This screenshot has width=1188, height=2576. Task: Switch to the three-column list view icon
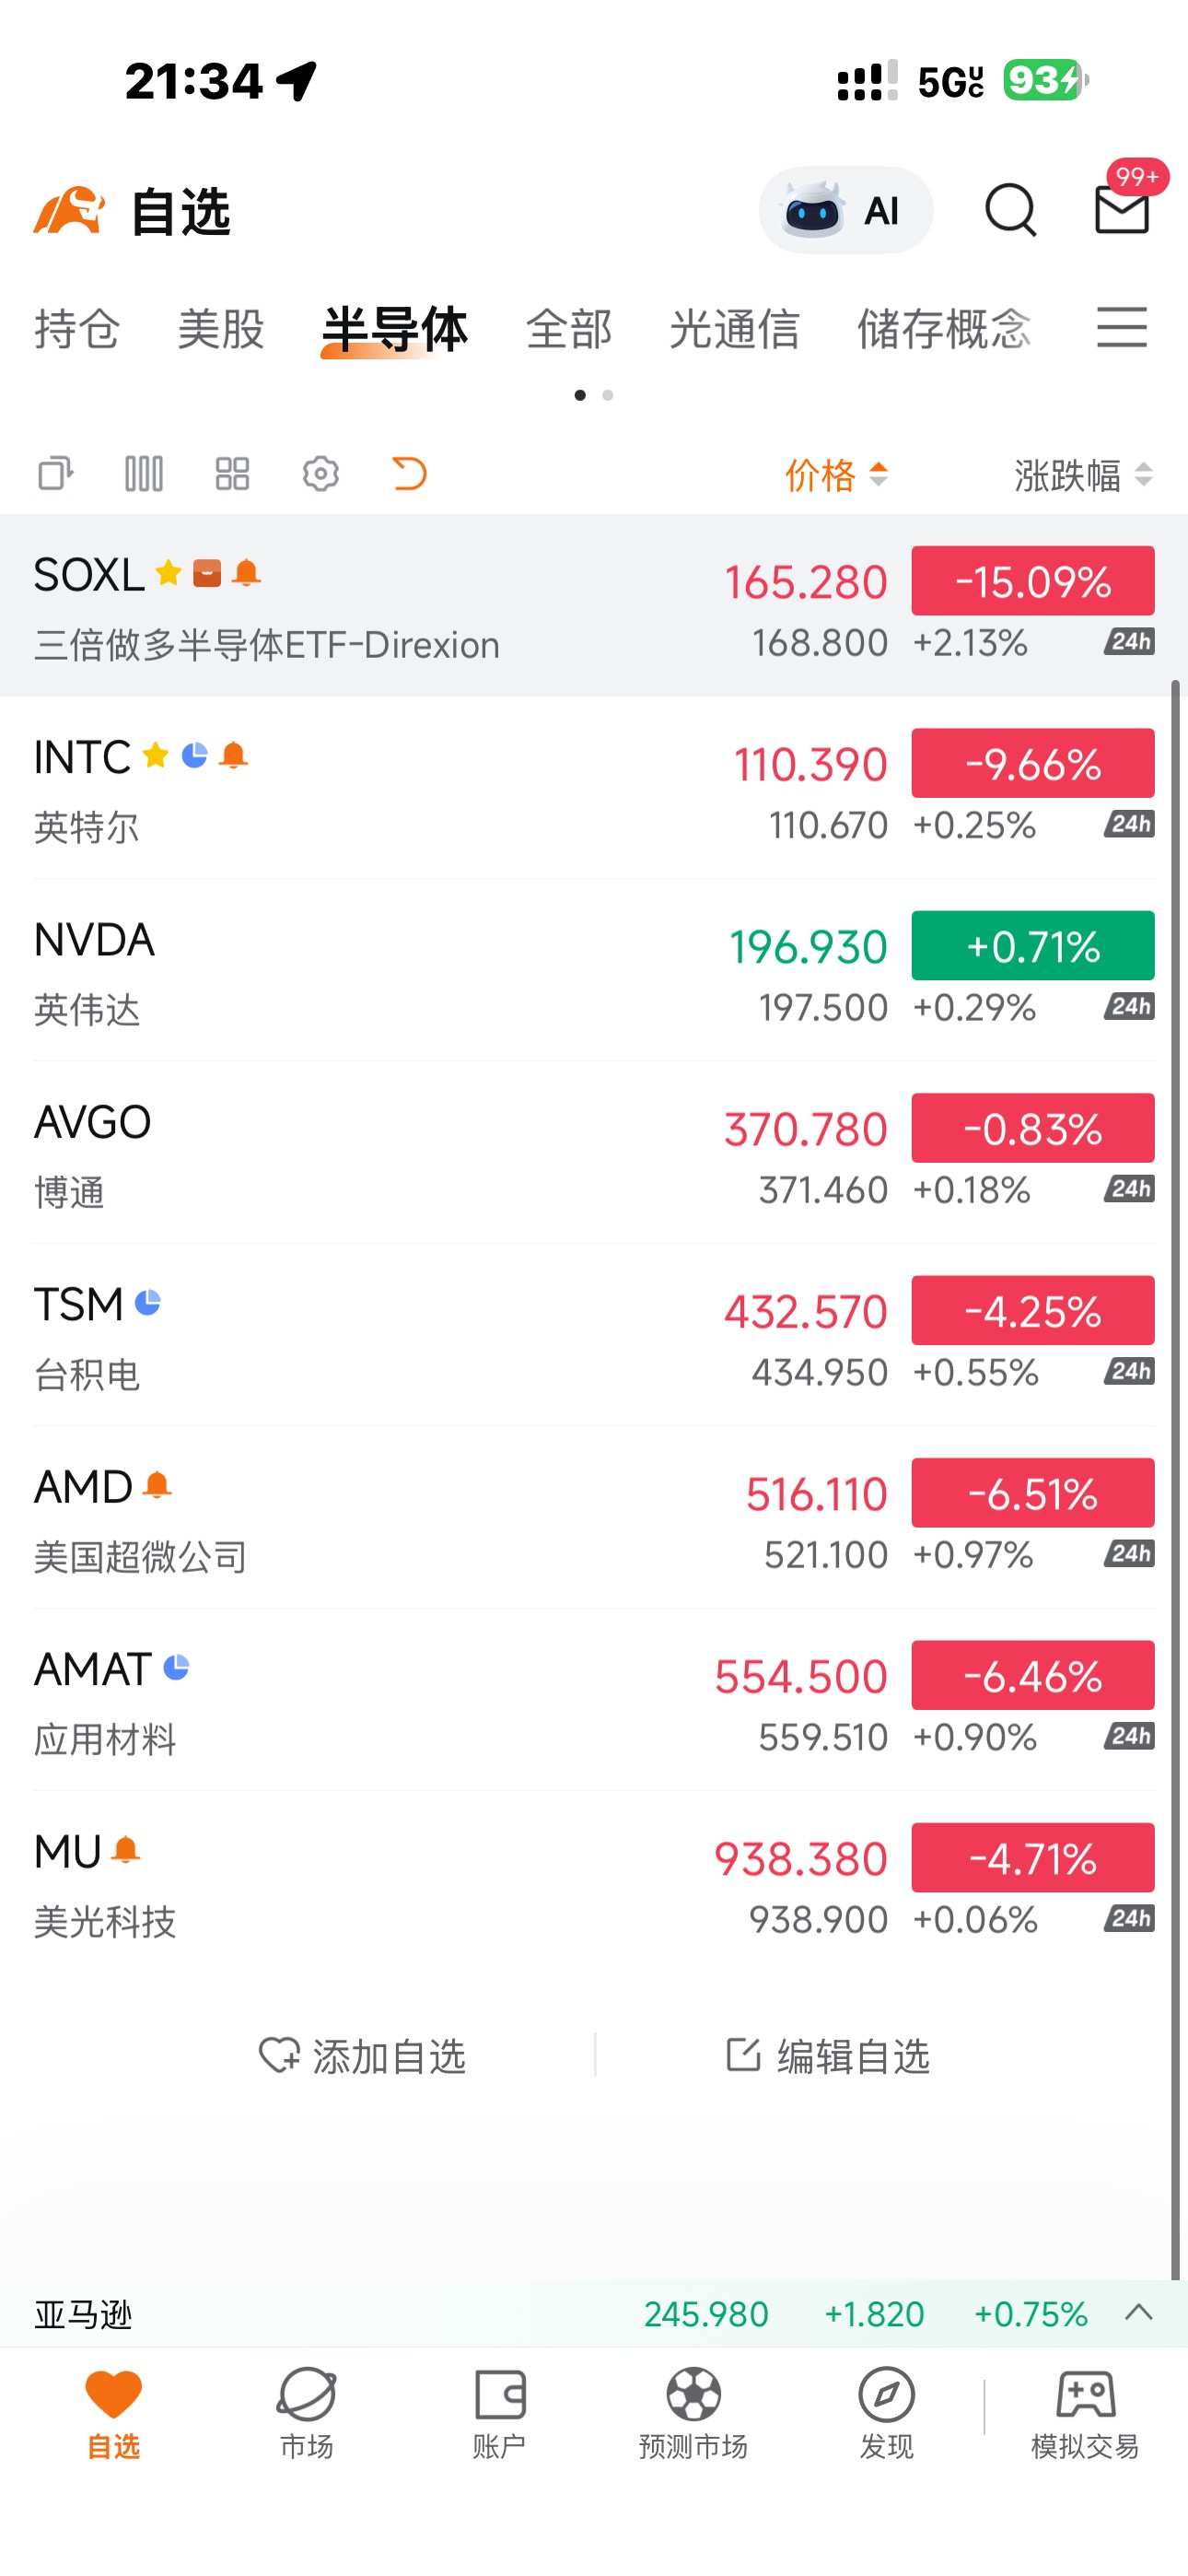tap(144, 473)
